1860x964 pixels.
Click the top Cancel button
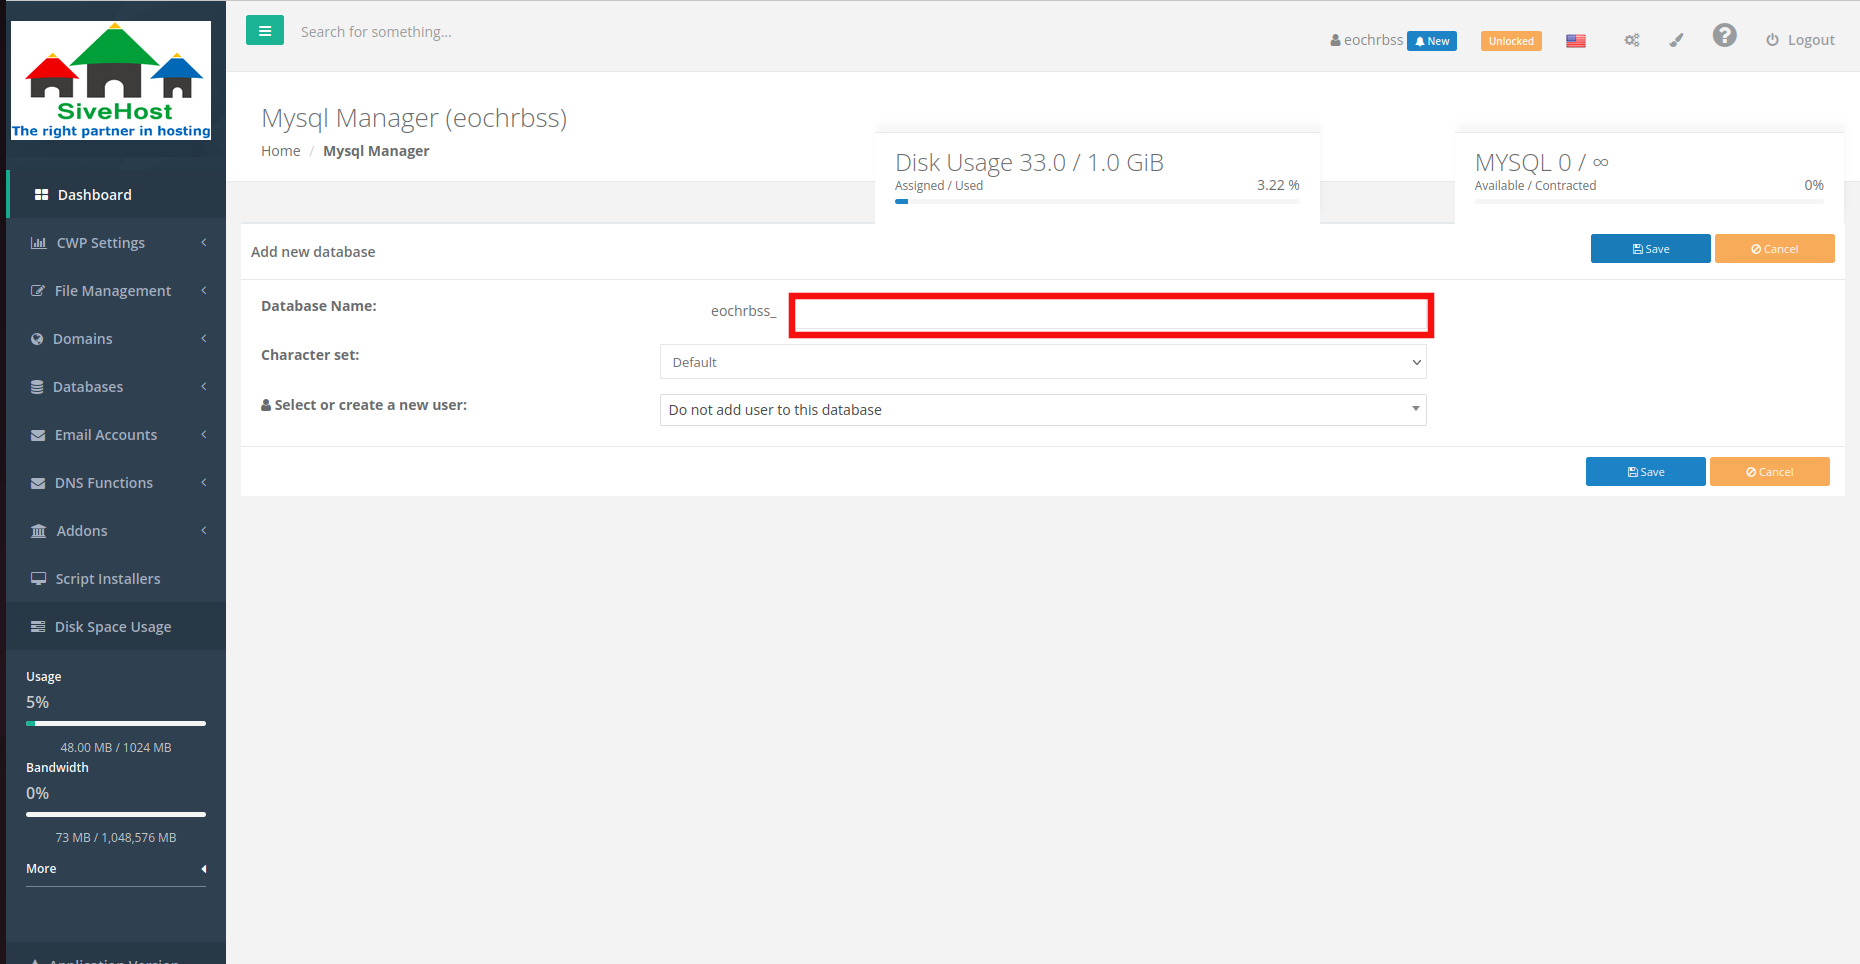1774,249
